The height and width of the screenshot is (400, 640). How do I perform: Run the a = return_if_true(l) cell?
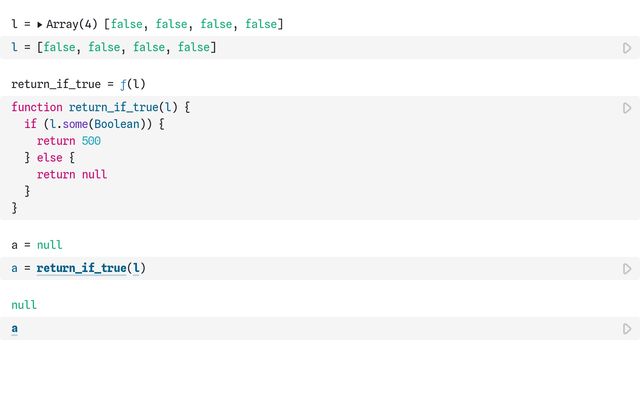(x=627, y=269)
